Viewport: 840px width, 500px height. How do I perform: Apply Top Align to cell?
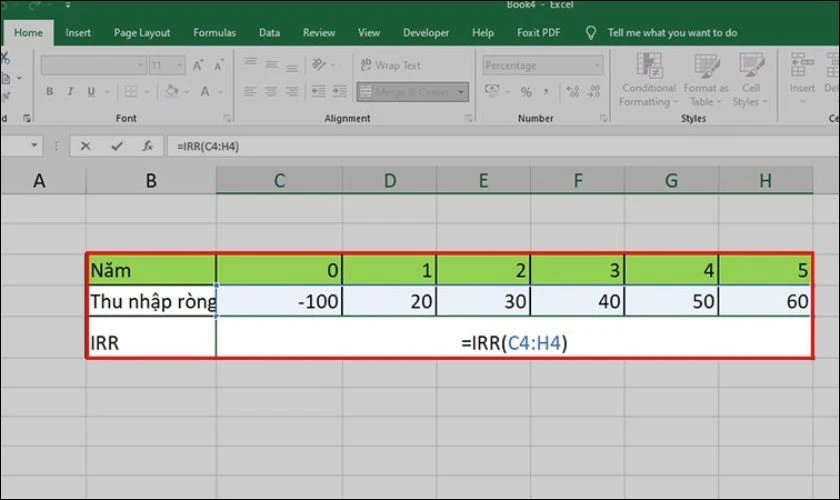pyautogui.click(x=250, y=64)
